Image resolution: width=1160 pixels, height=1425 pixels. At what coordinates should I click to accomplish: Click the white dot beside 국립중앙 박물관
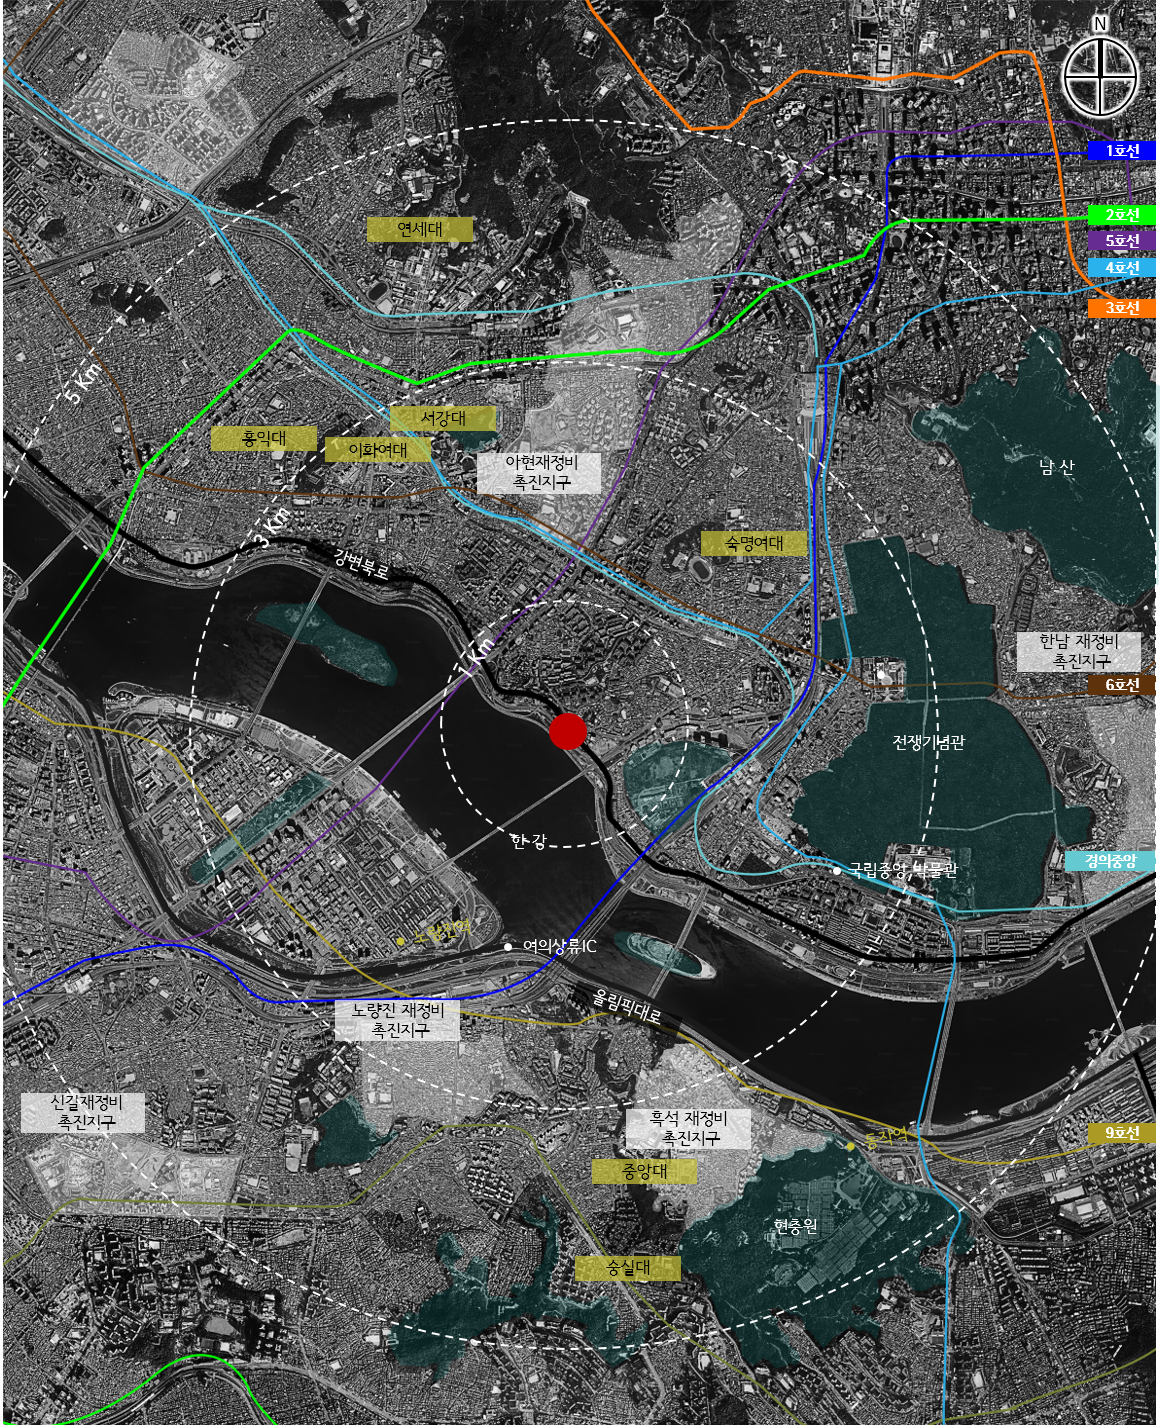click(837, 871)
